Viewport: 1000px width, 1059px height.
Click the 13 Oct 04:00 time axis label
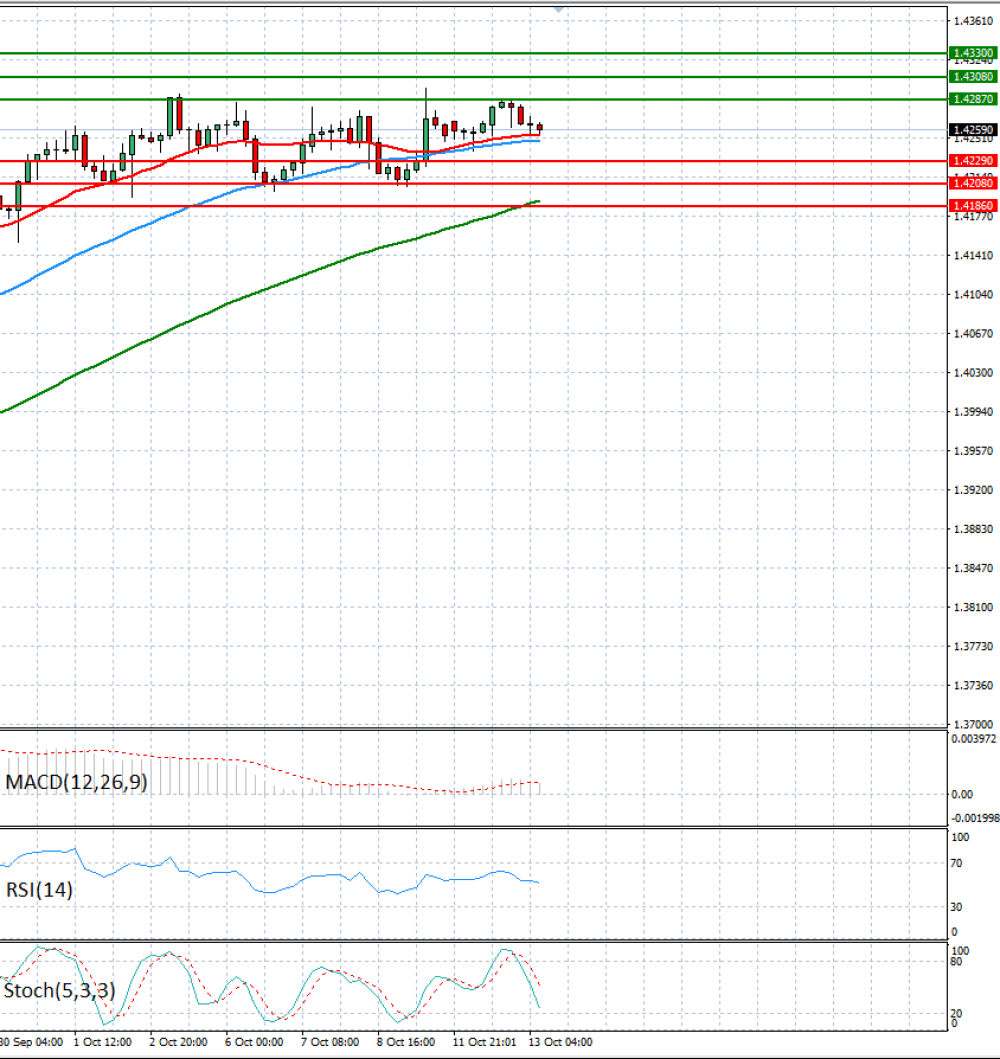pyautogui.click(x=560, y=1042)
